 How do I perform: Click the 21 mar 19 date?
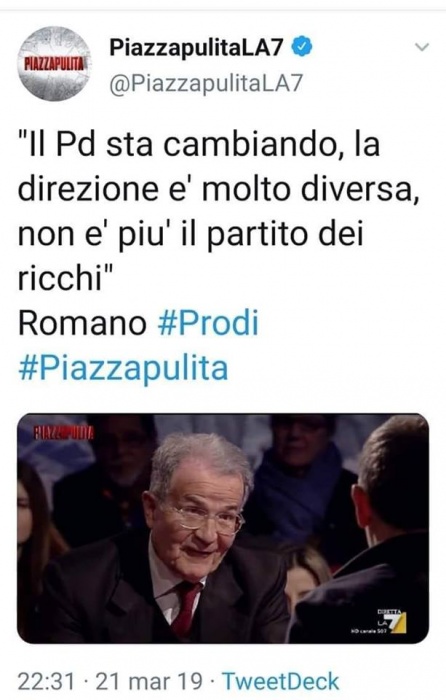tap(149, 681)
